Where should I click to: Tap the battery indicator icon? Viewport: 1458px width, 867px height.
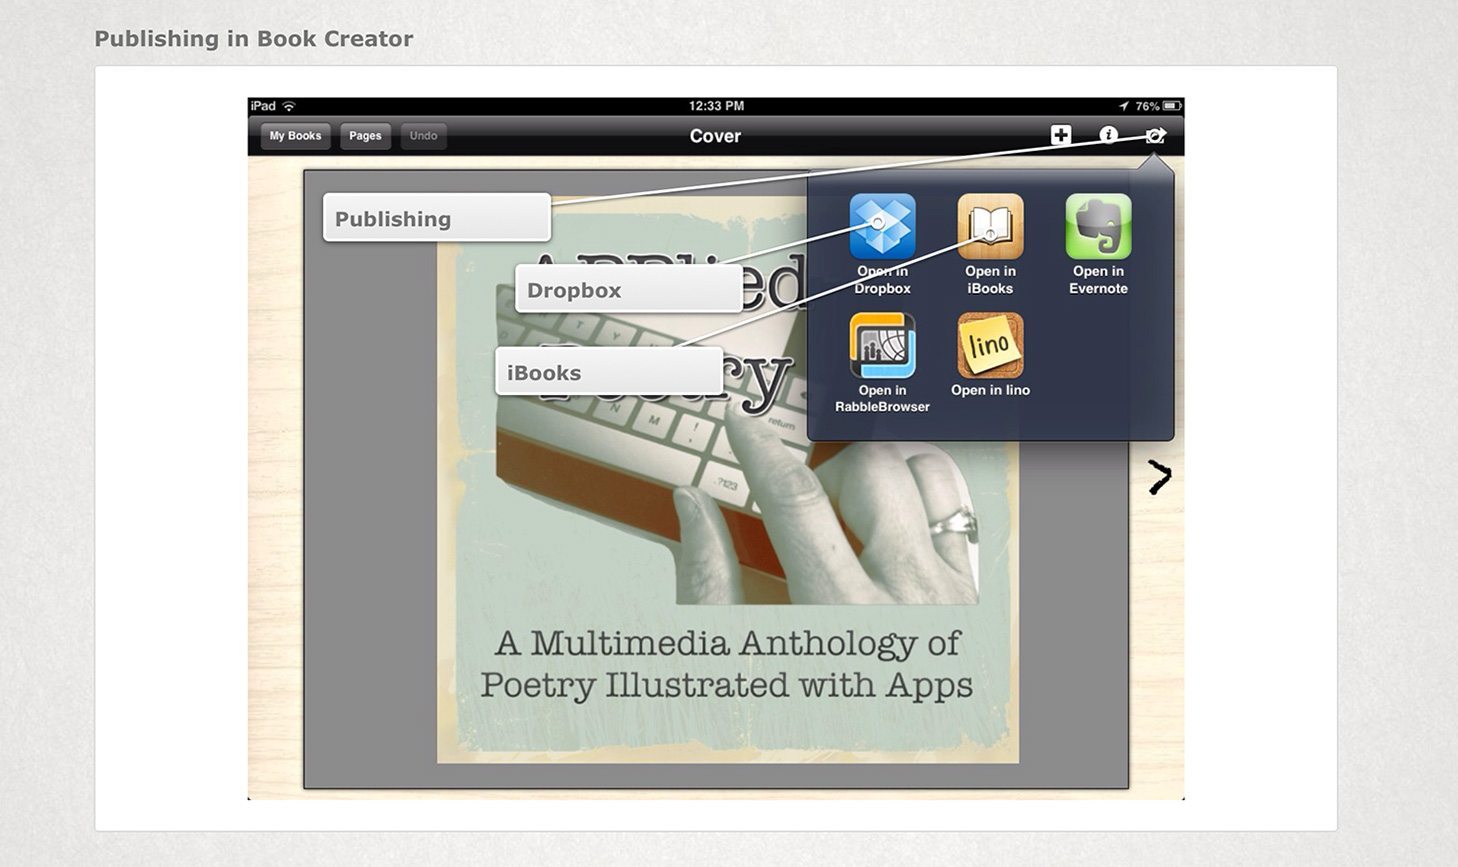(1172, 106)
